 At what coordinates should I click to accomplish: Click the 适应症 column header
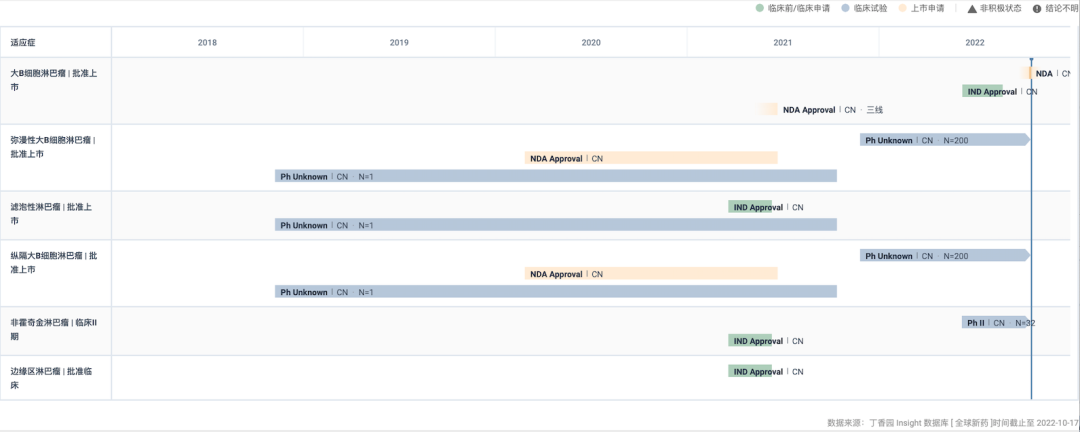(x=23, y=42)
